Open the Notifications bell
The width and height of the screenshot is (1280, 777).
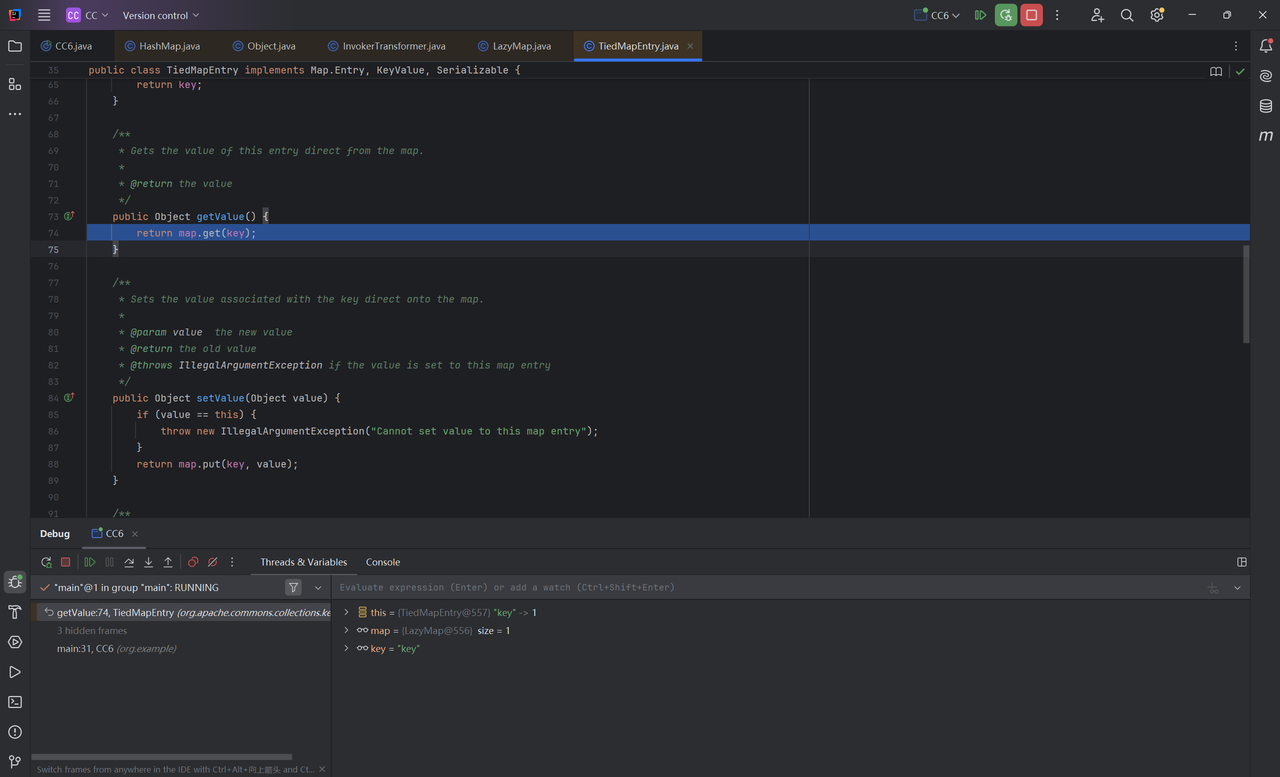pyautogui.click(x=1266, y=46)
